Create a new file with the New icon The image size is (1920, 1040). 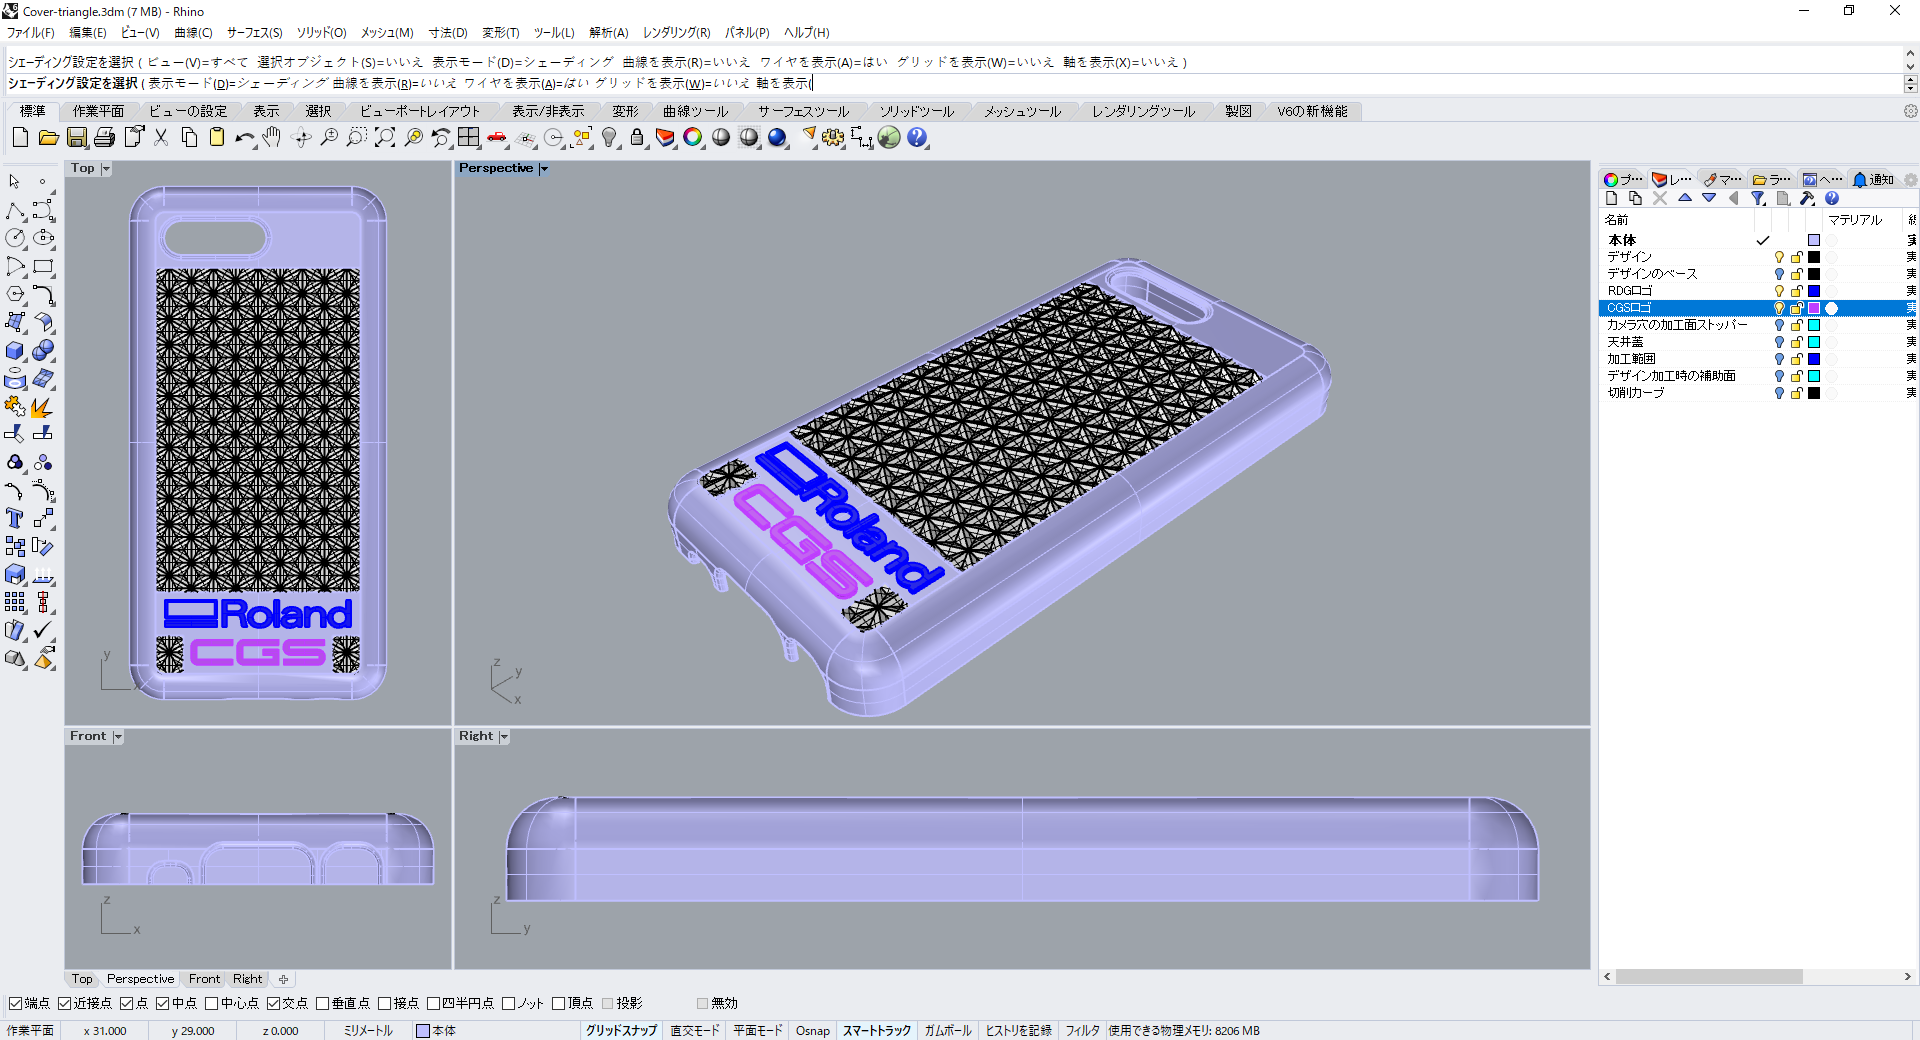20,138
